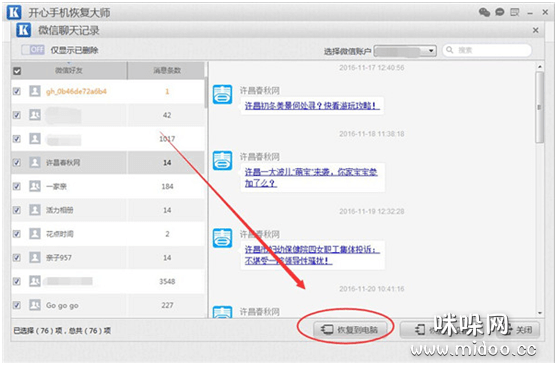
Task: Click the search input field
Action: click(x=487, y=50)
